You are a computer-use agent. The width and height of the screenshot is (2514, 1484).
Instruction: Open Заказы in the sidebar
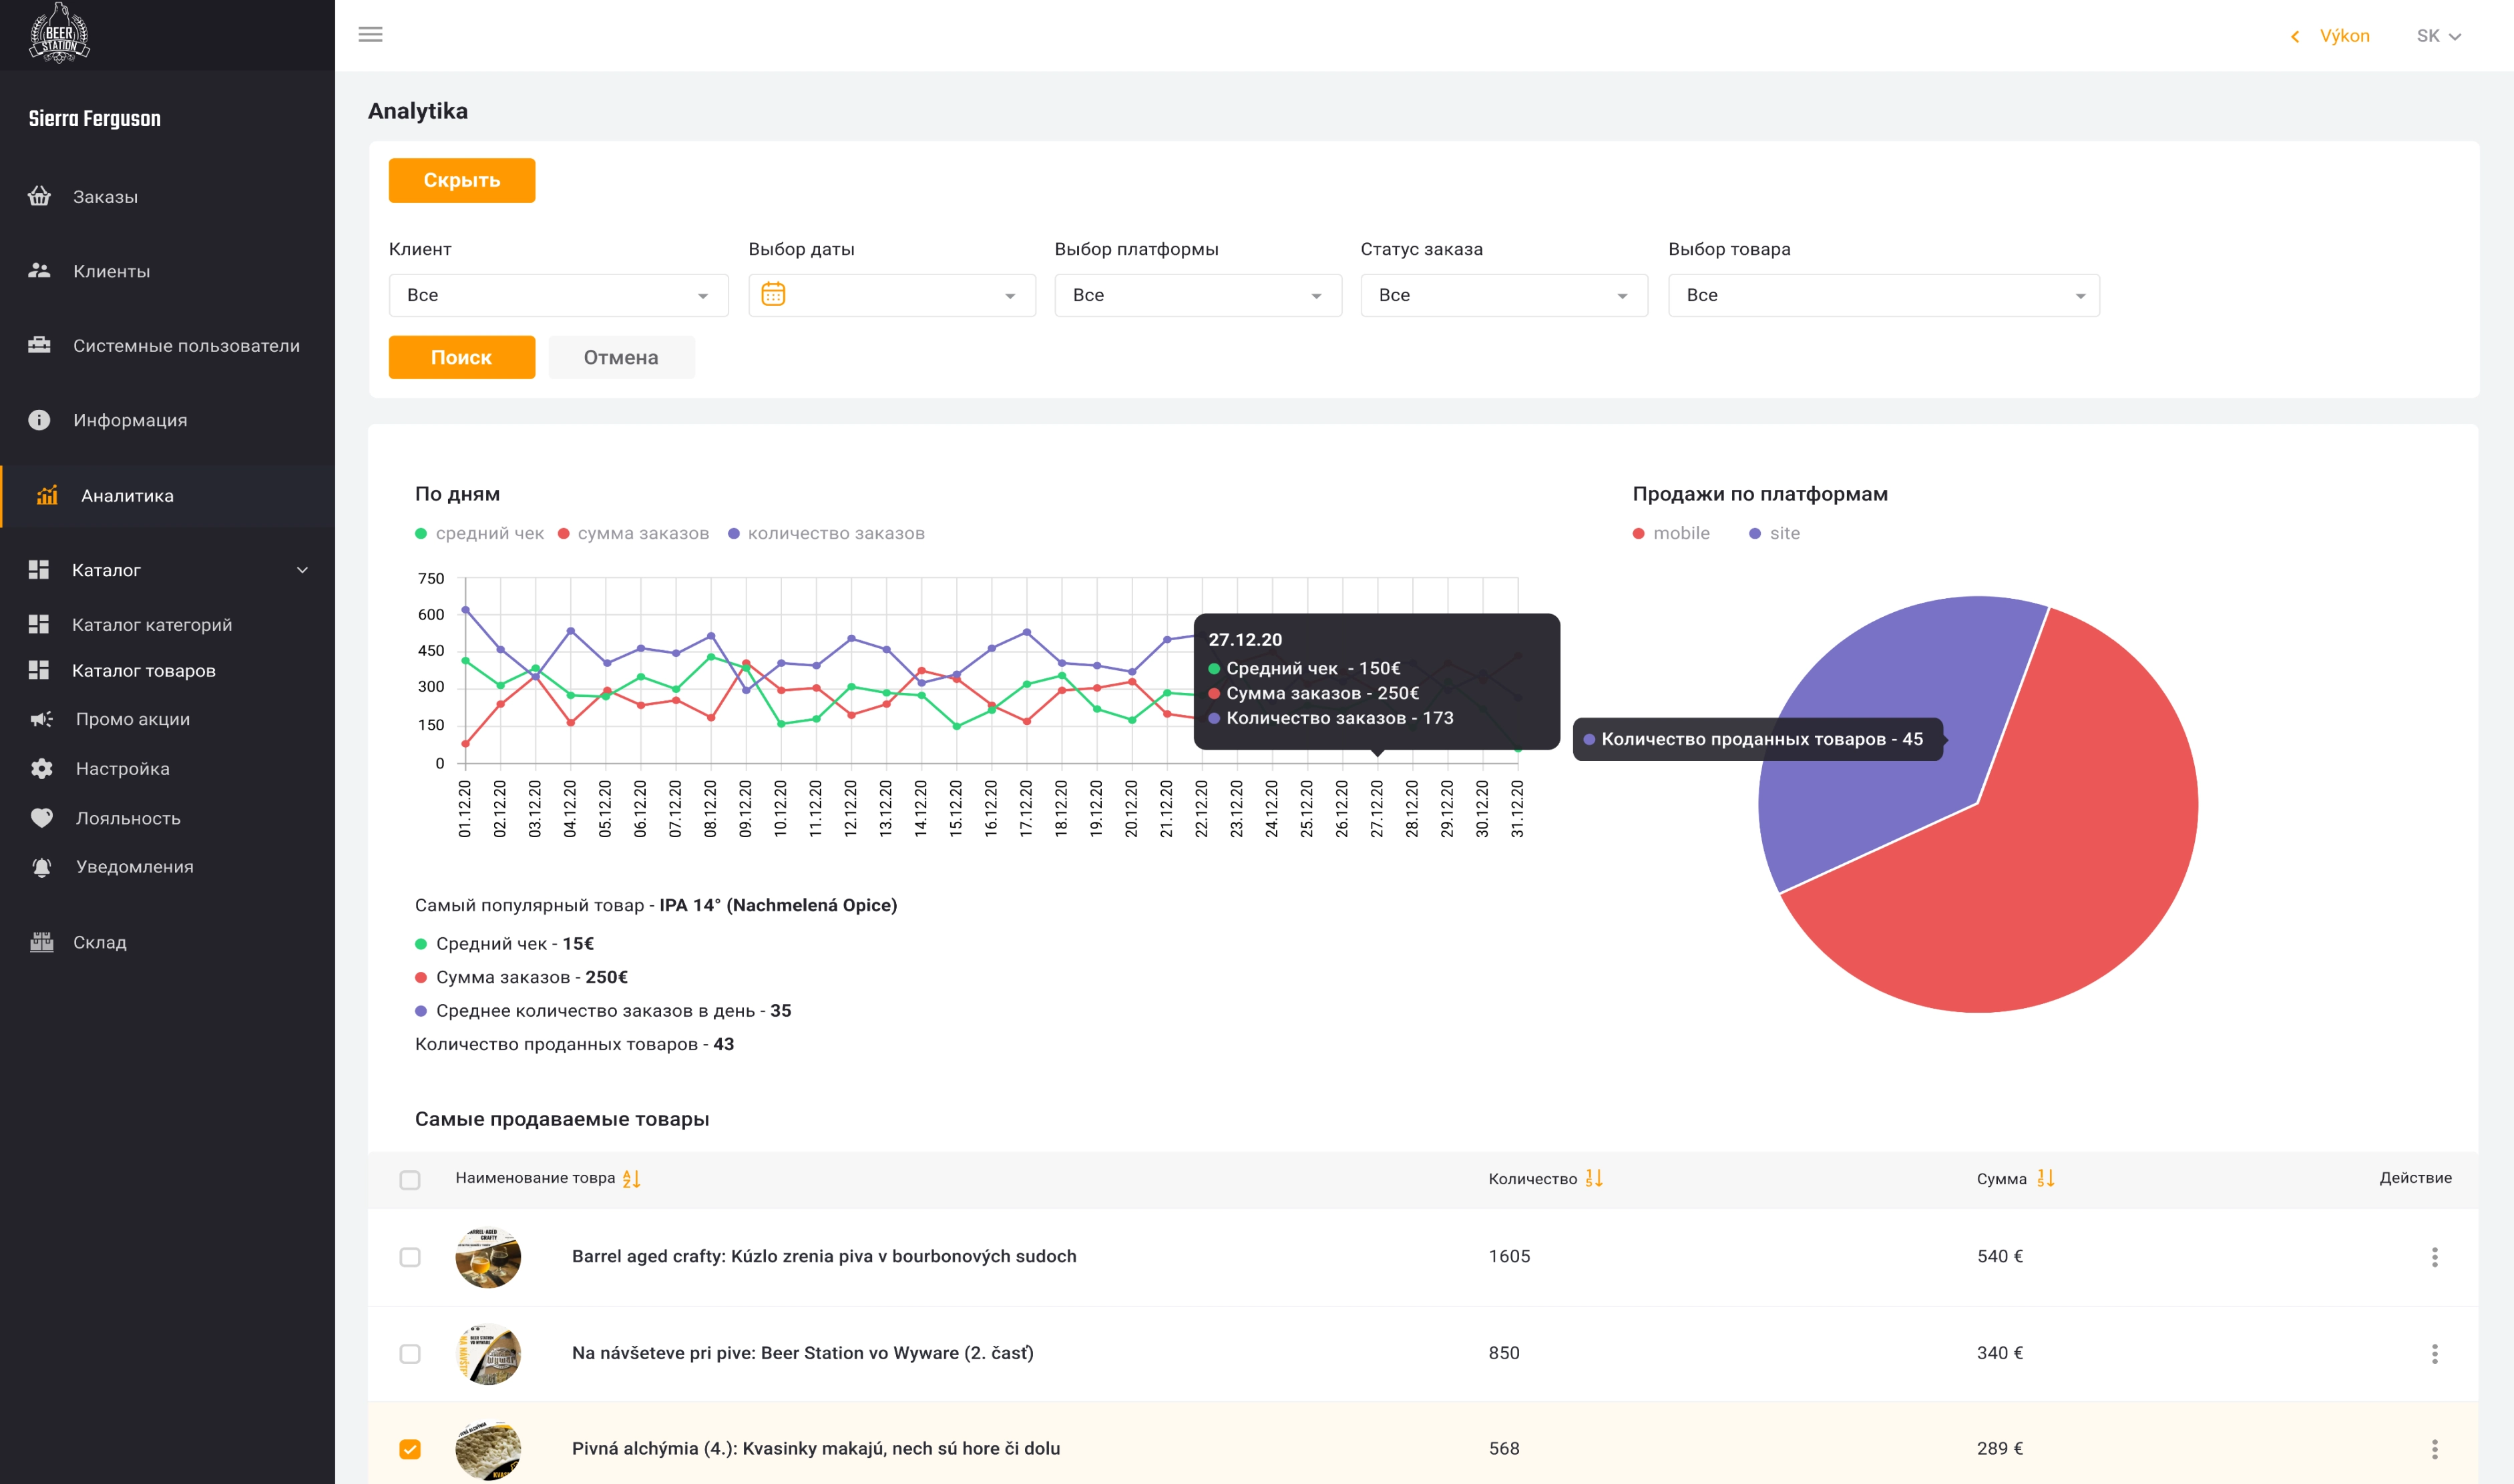point(105,197)
